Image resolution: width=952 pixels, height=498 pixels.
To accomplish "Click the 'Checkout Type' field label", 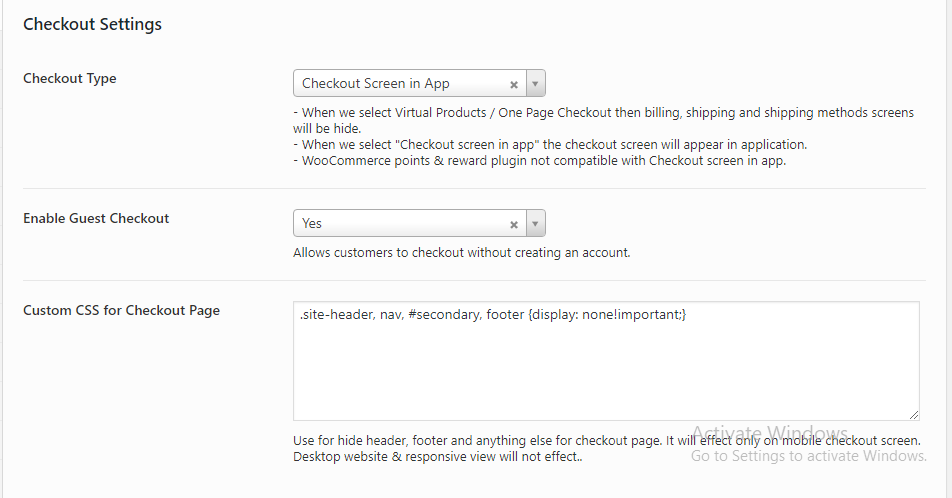I will coord(70,79).
